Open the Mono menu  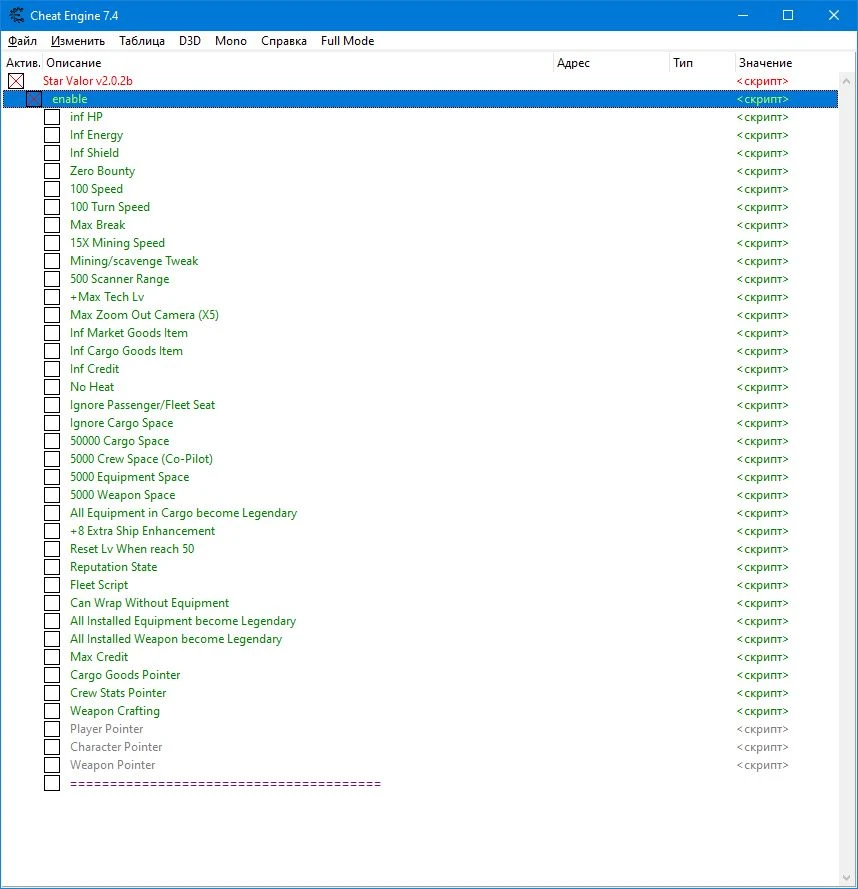(230, 41)
